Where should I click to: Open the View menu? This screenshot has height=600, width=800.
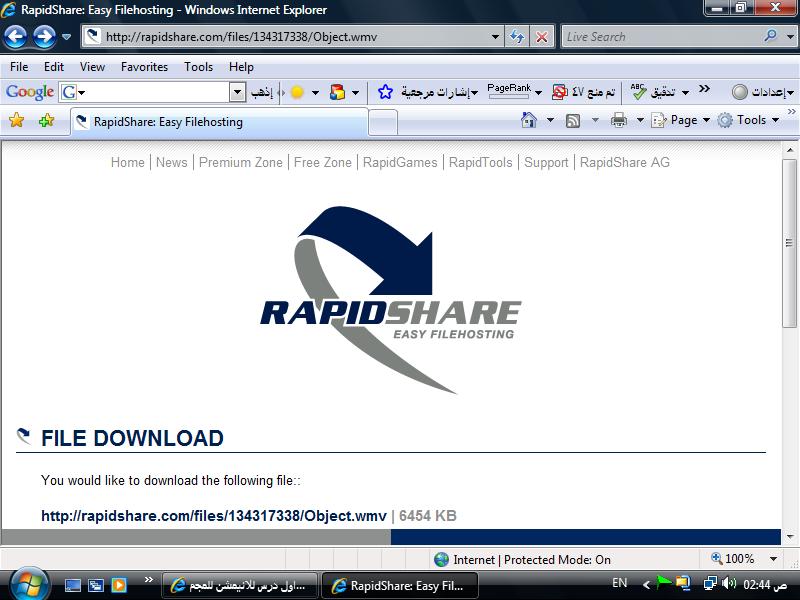[92, 67]
